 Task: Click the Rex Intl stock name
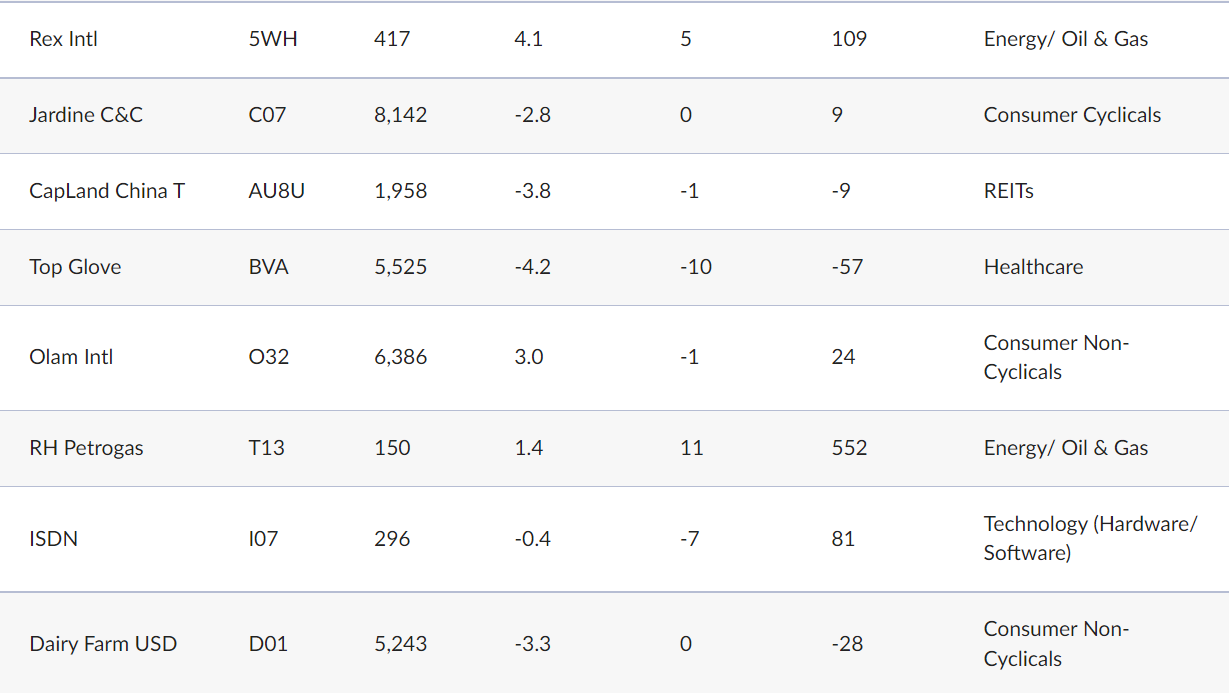64,39
